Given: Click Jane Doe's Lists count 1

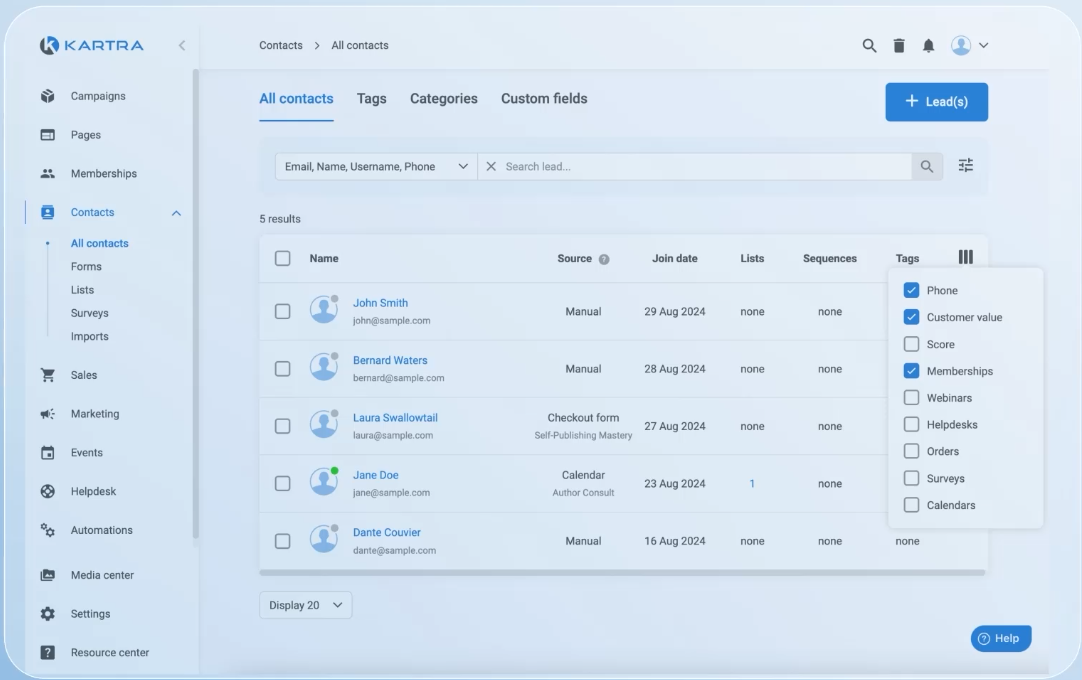Looking at the screenshot, I should (751, 483).
